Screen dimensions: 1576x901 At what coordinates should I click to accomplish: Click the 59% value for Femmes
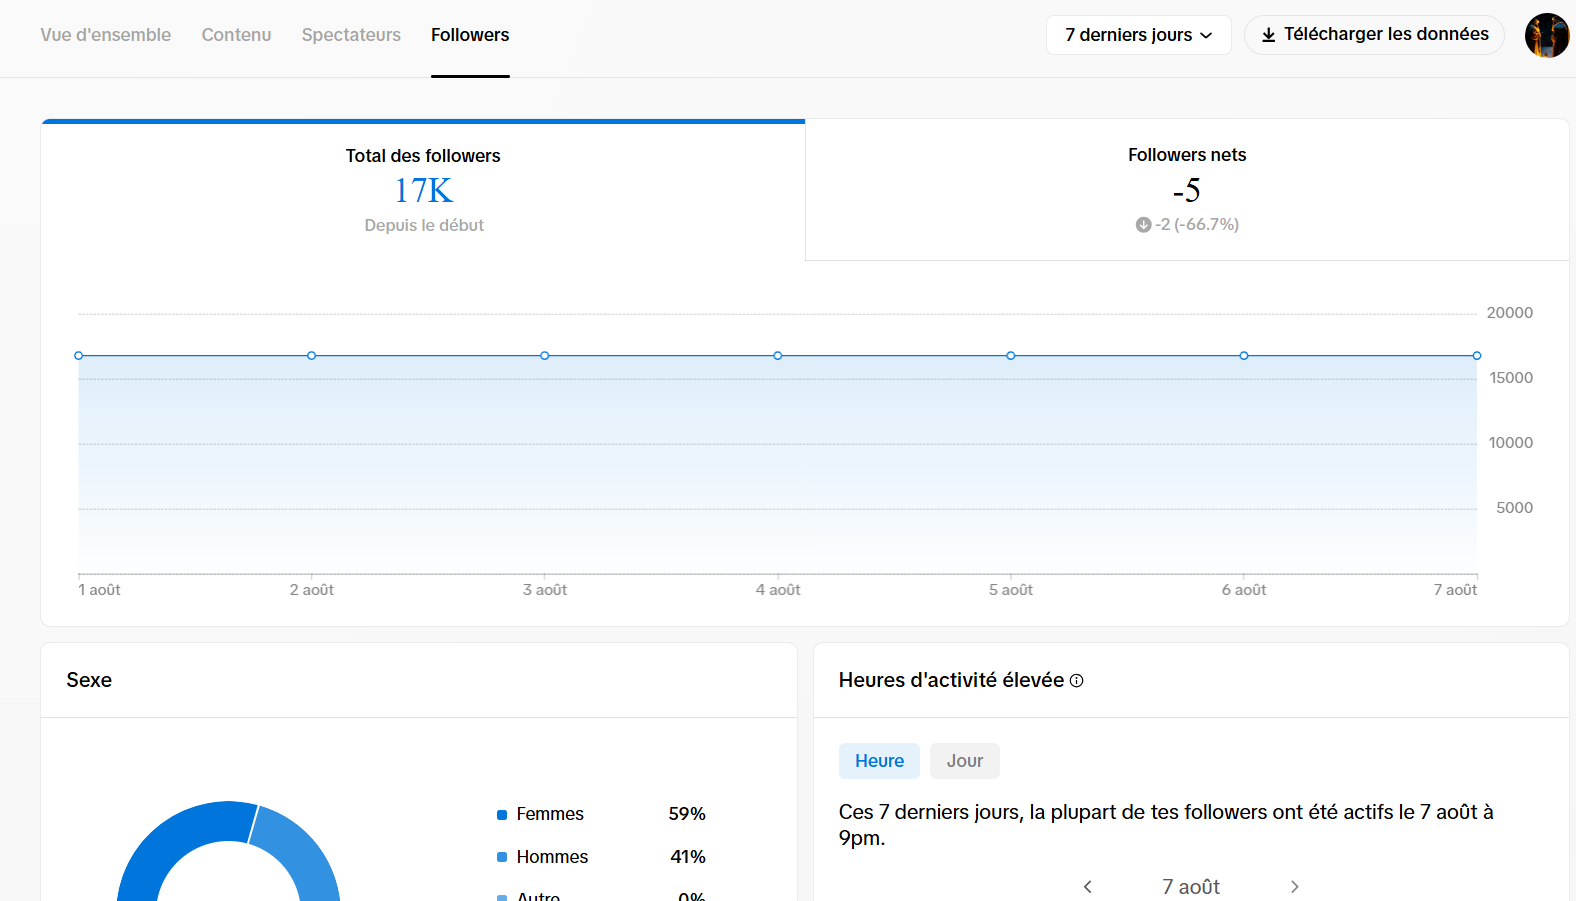click(x=687, y=814)
